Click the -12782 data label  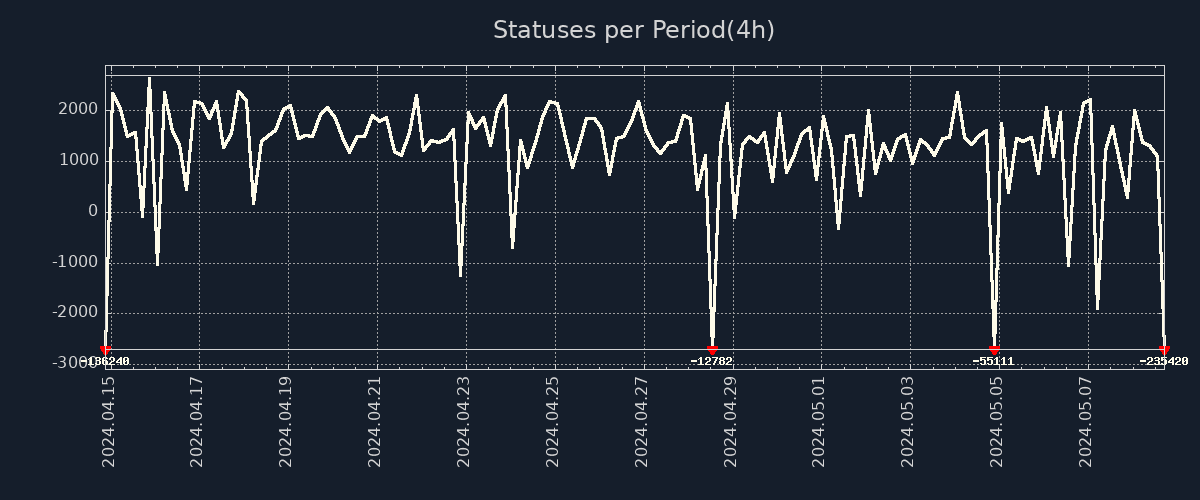click(x=712, y=362)
